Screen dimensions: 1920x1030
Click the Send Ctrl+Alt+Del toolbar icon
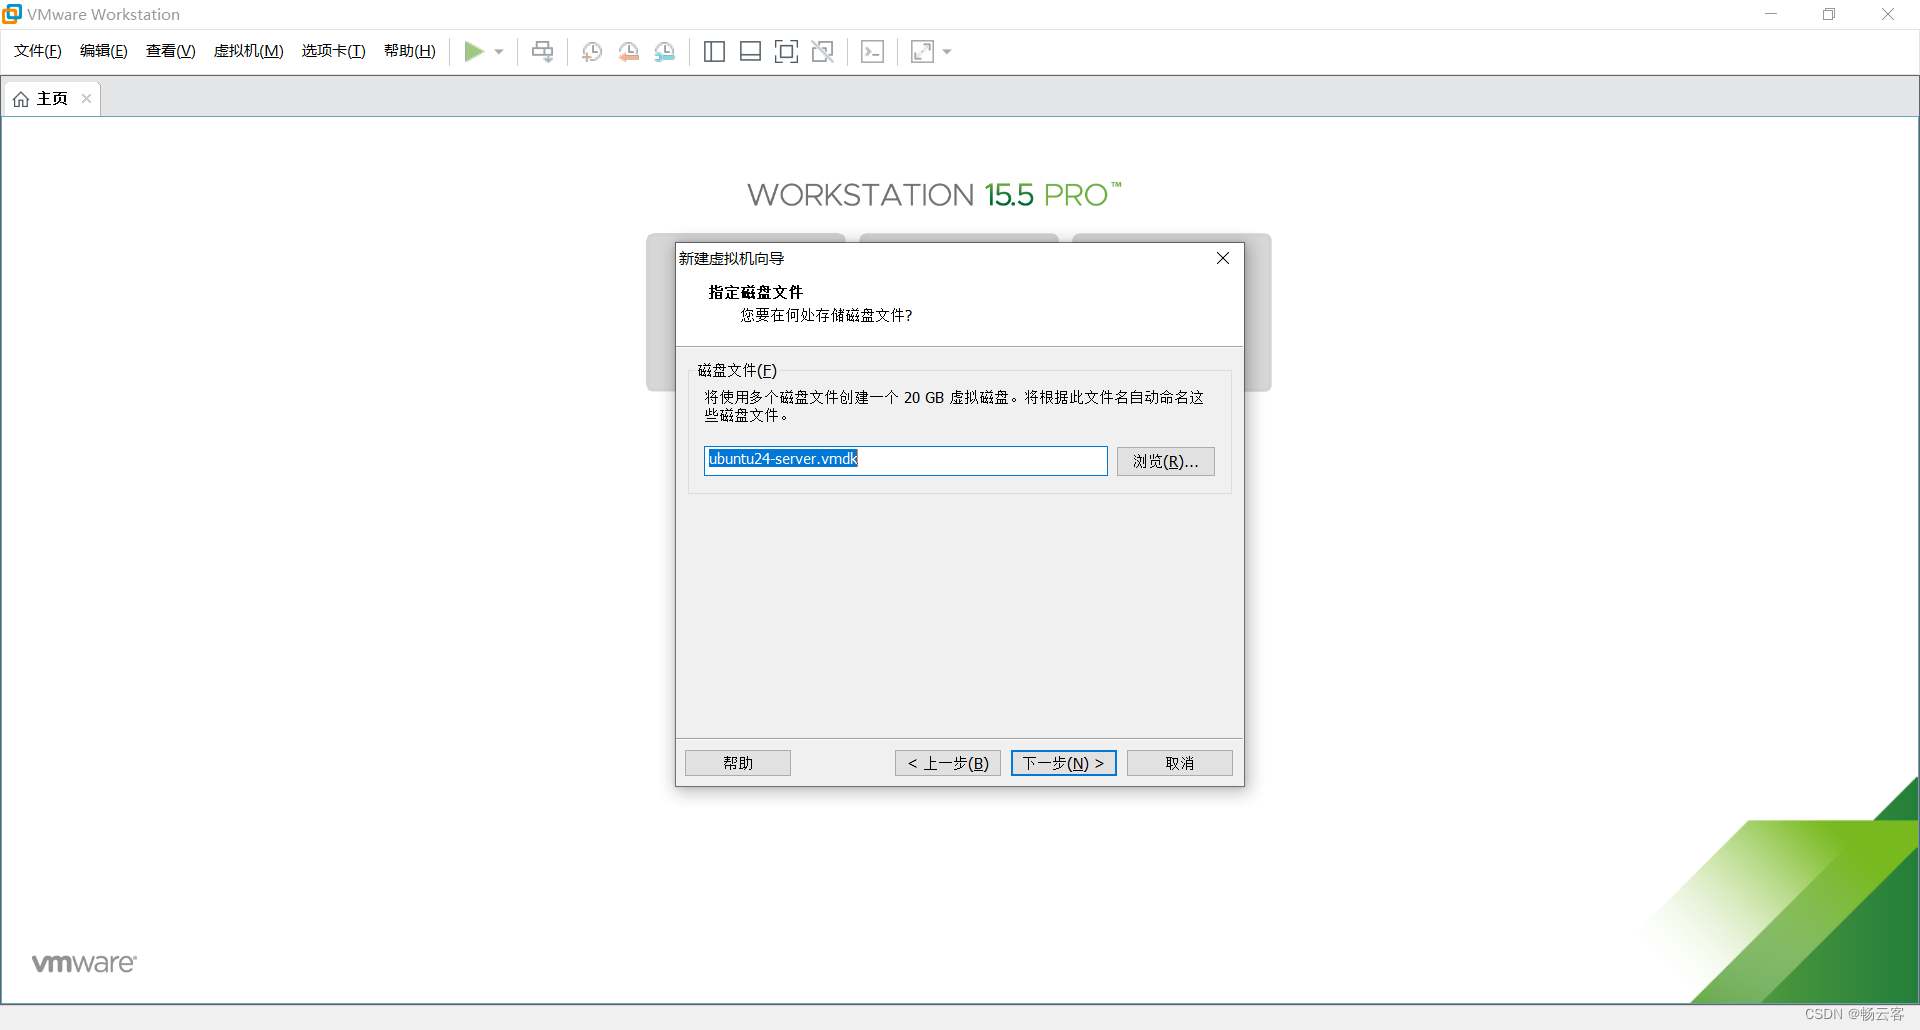coord(542,52)
